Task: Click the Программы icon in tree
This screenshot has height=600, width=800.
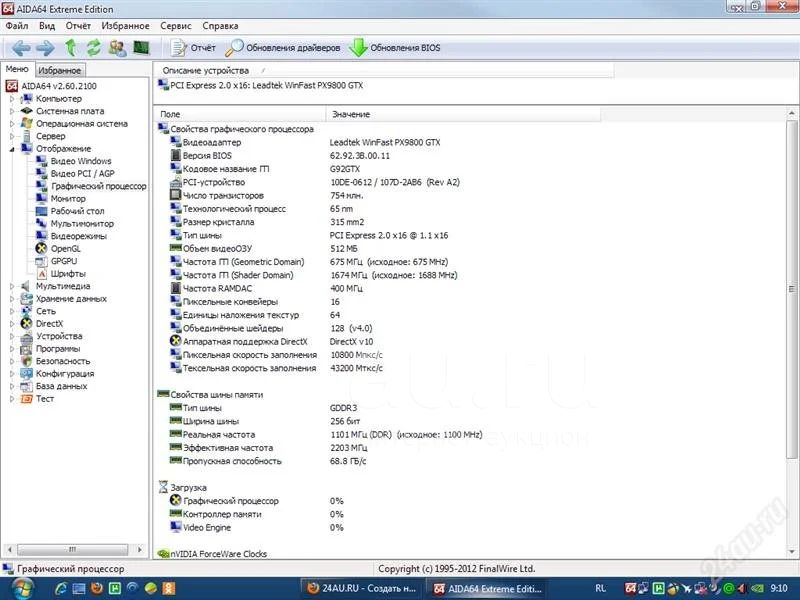Action: (x=27, y=348)
